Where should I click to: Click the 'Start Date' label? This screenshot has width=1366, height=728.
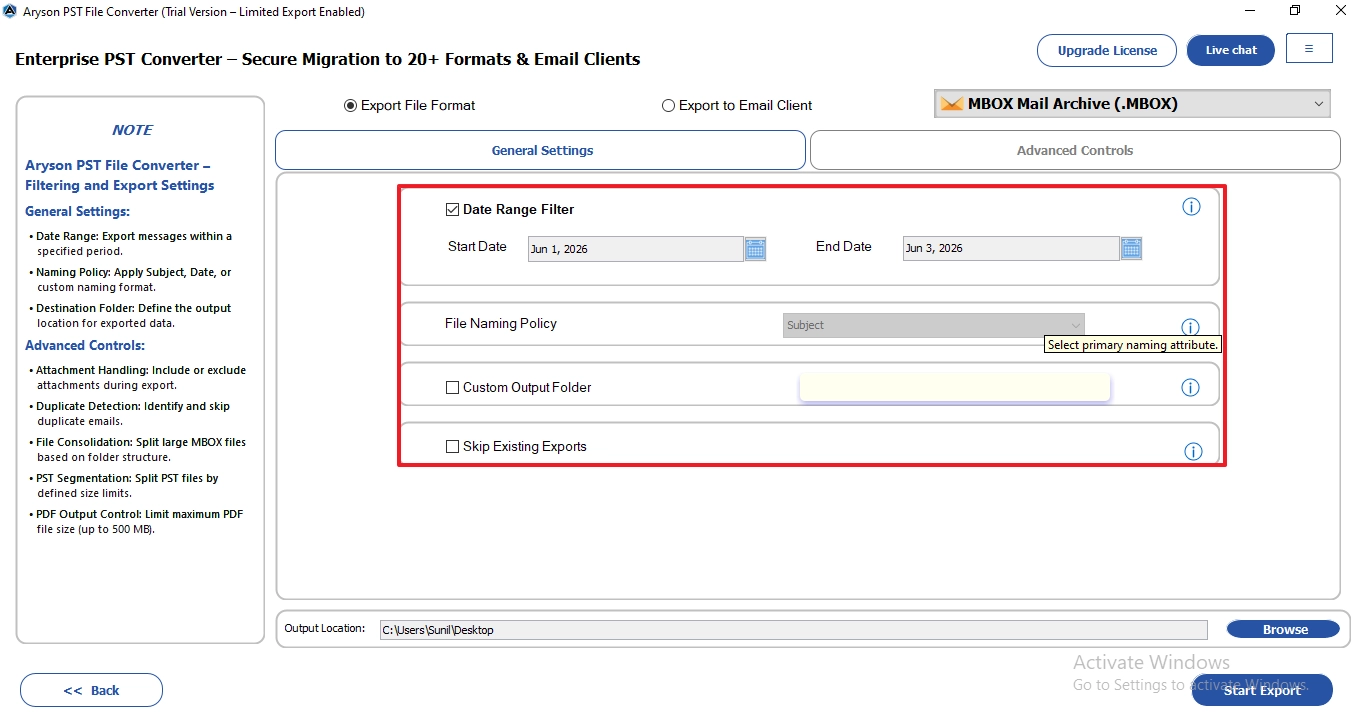[477, 247]
